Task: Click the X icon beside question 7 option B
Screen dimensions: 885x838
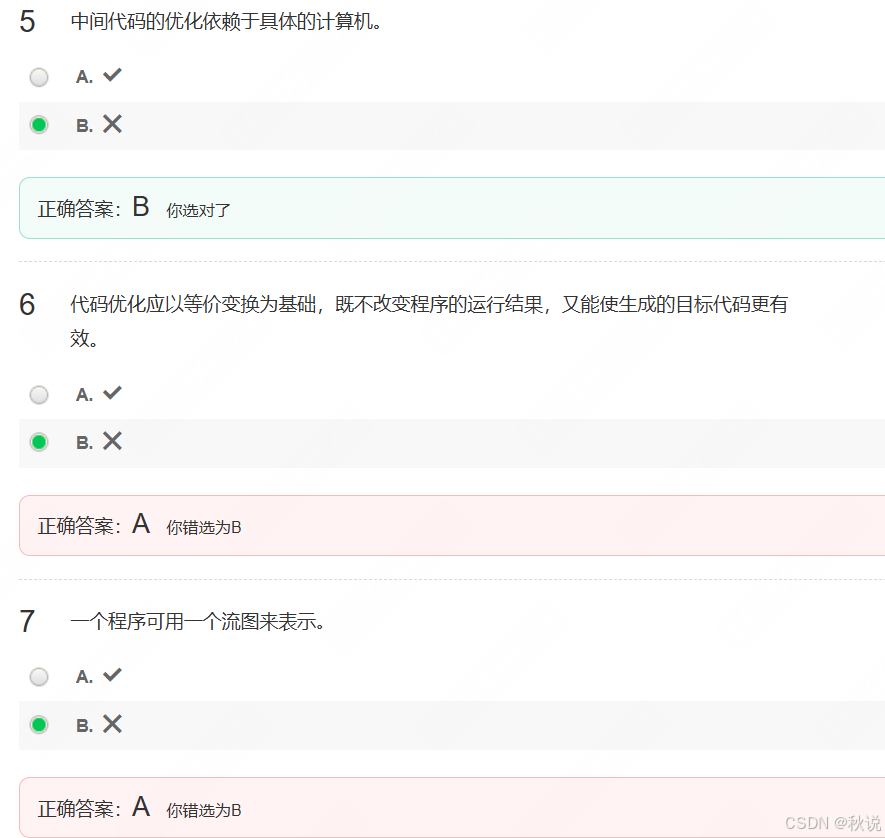Action: pos(112,723)
